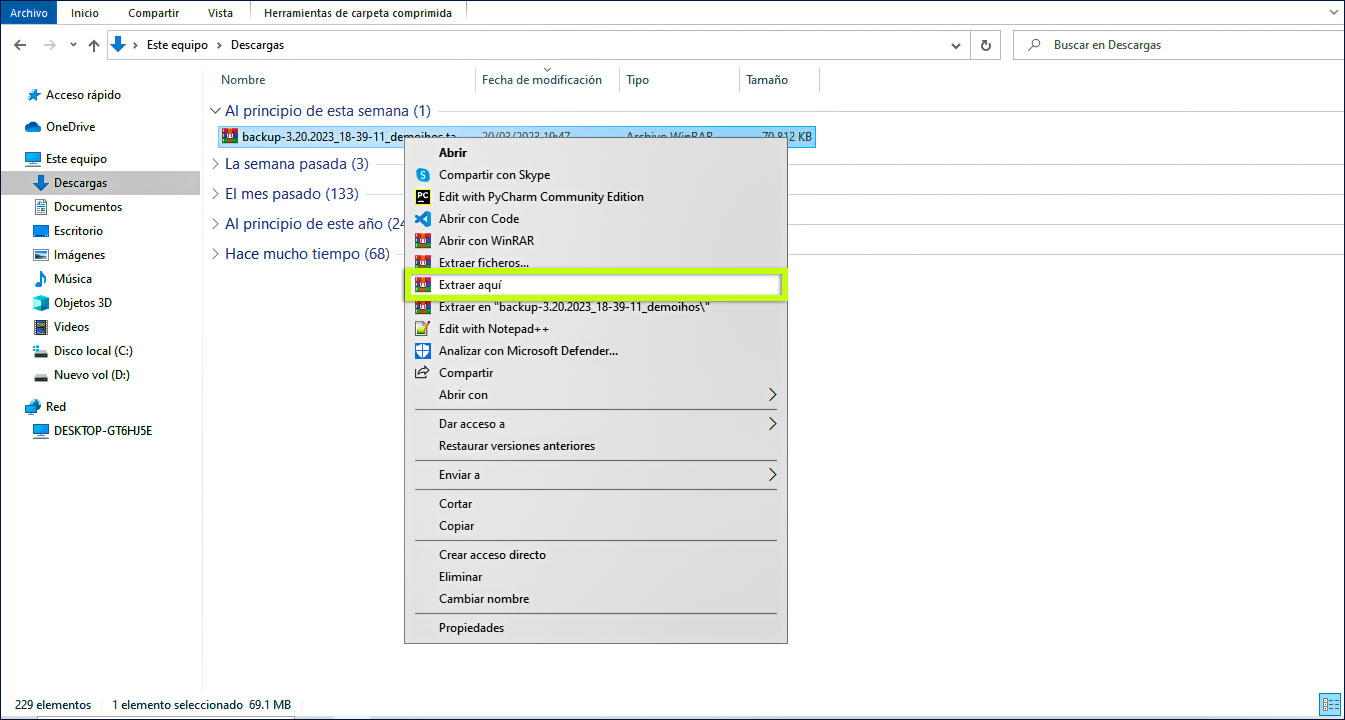Switch to the Vista ribbon tab
Screen dimensions: 1345x720
220,12
